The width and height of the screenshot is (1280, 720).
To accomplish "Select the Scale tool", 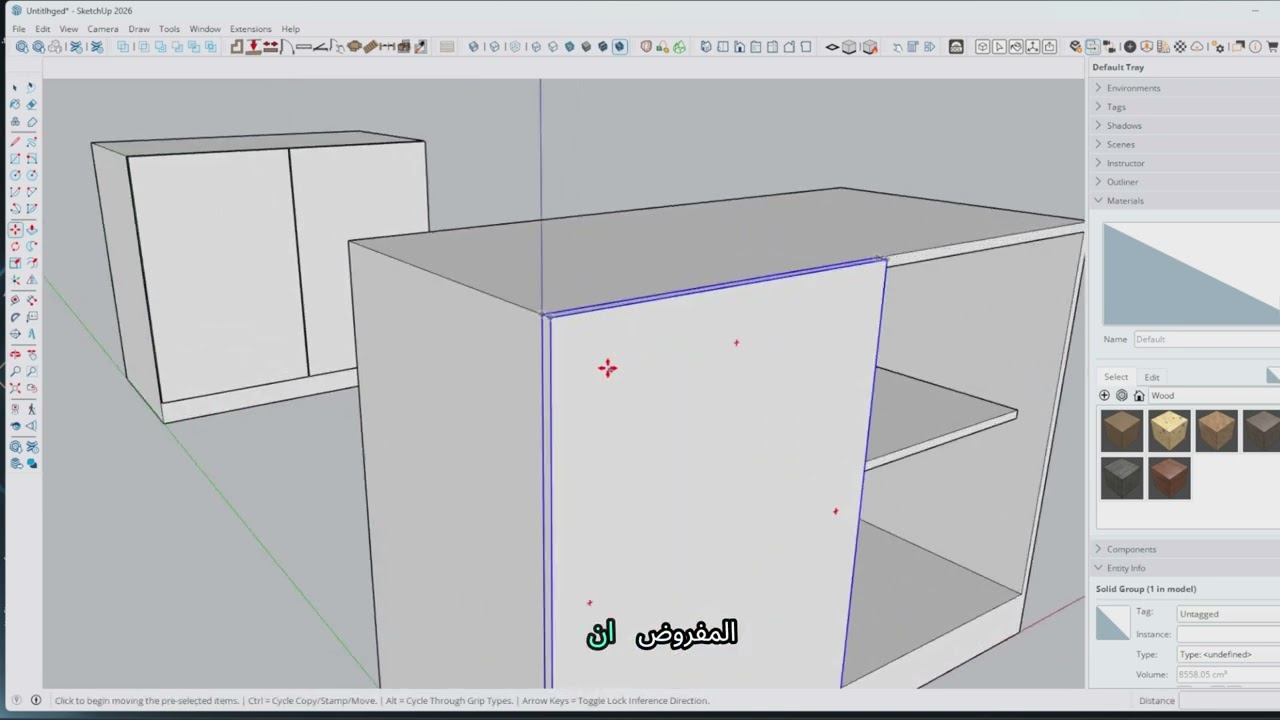I will pyautogui.click(x=15, y=262).
